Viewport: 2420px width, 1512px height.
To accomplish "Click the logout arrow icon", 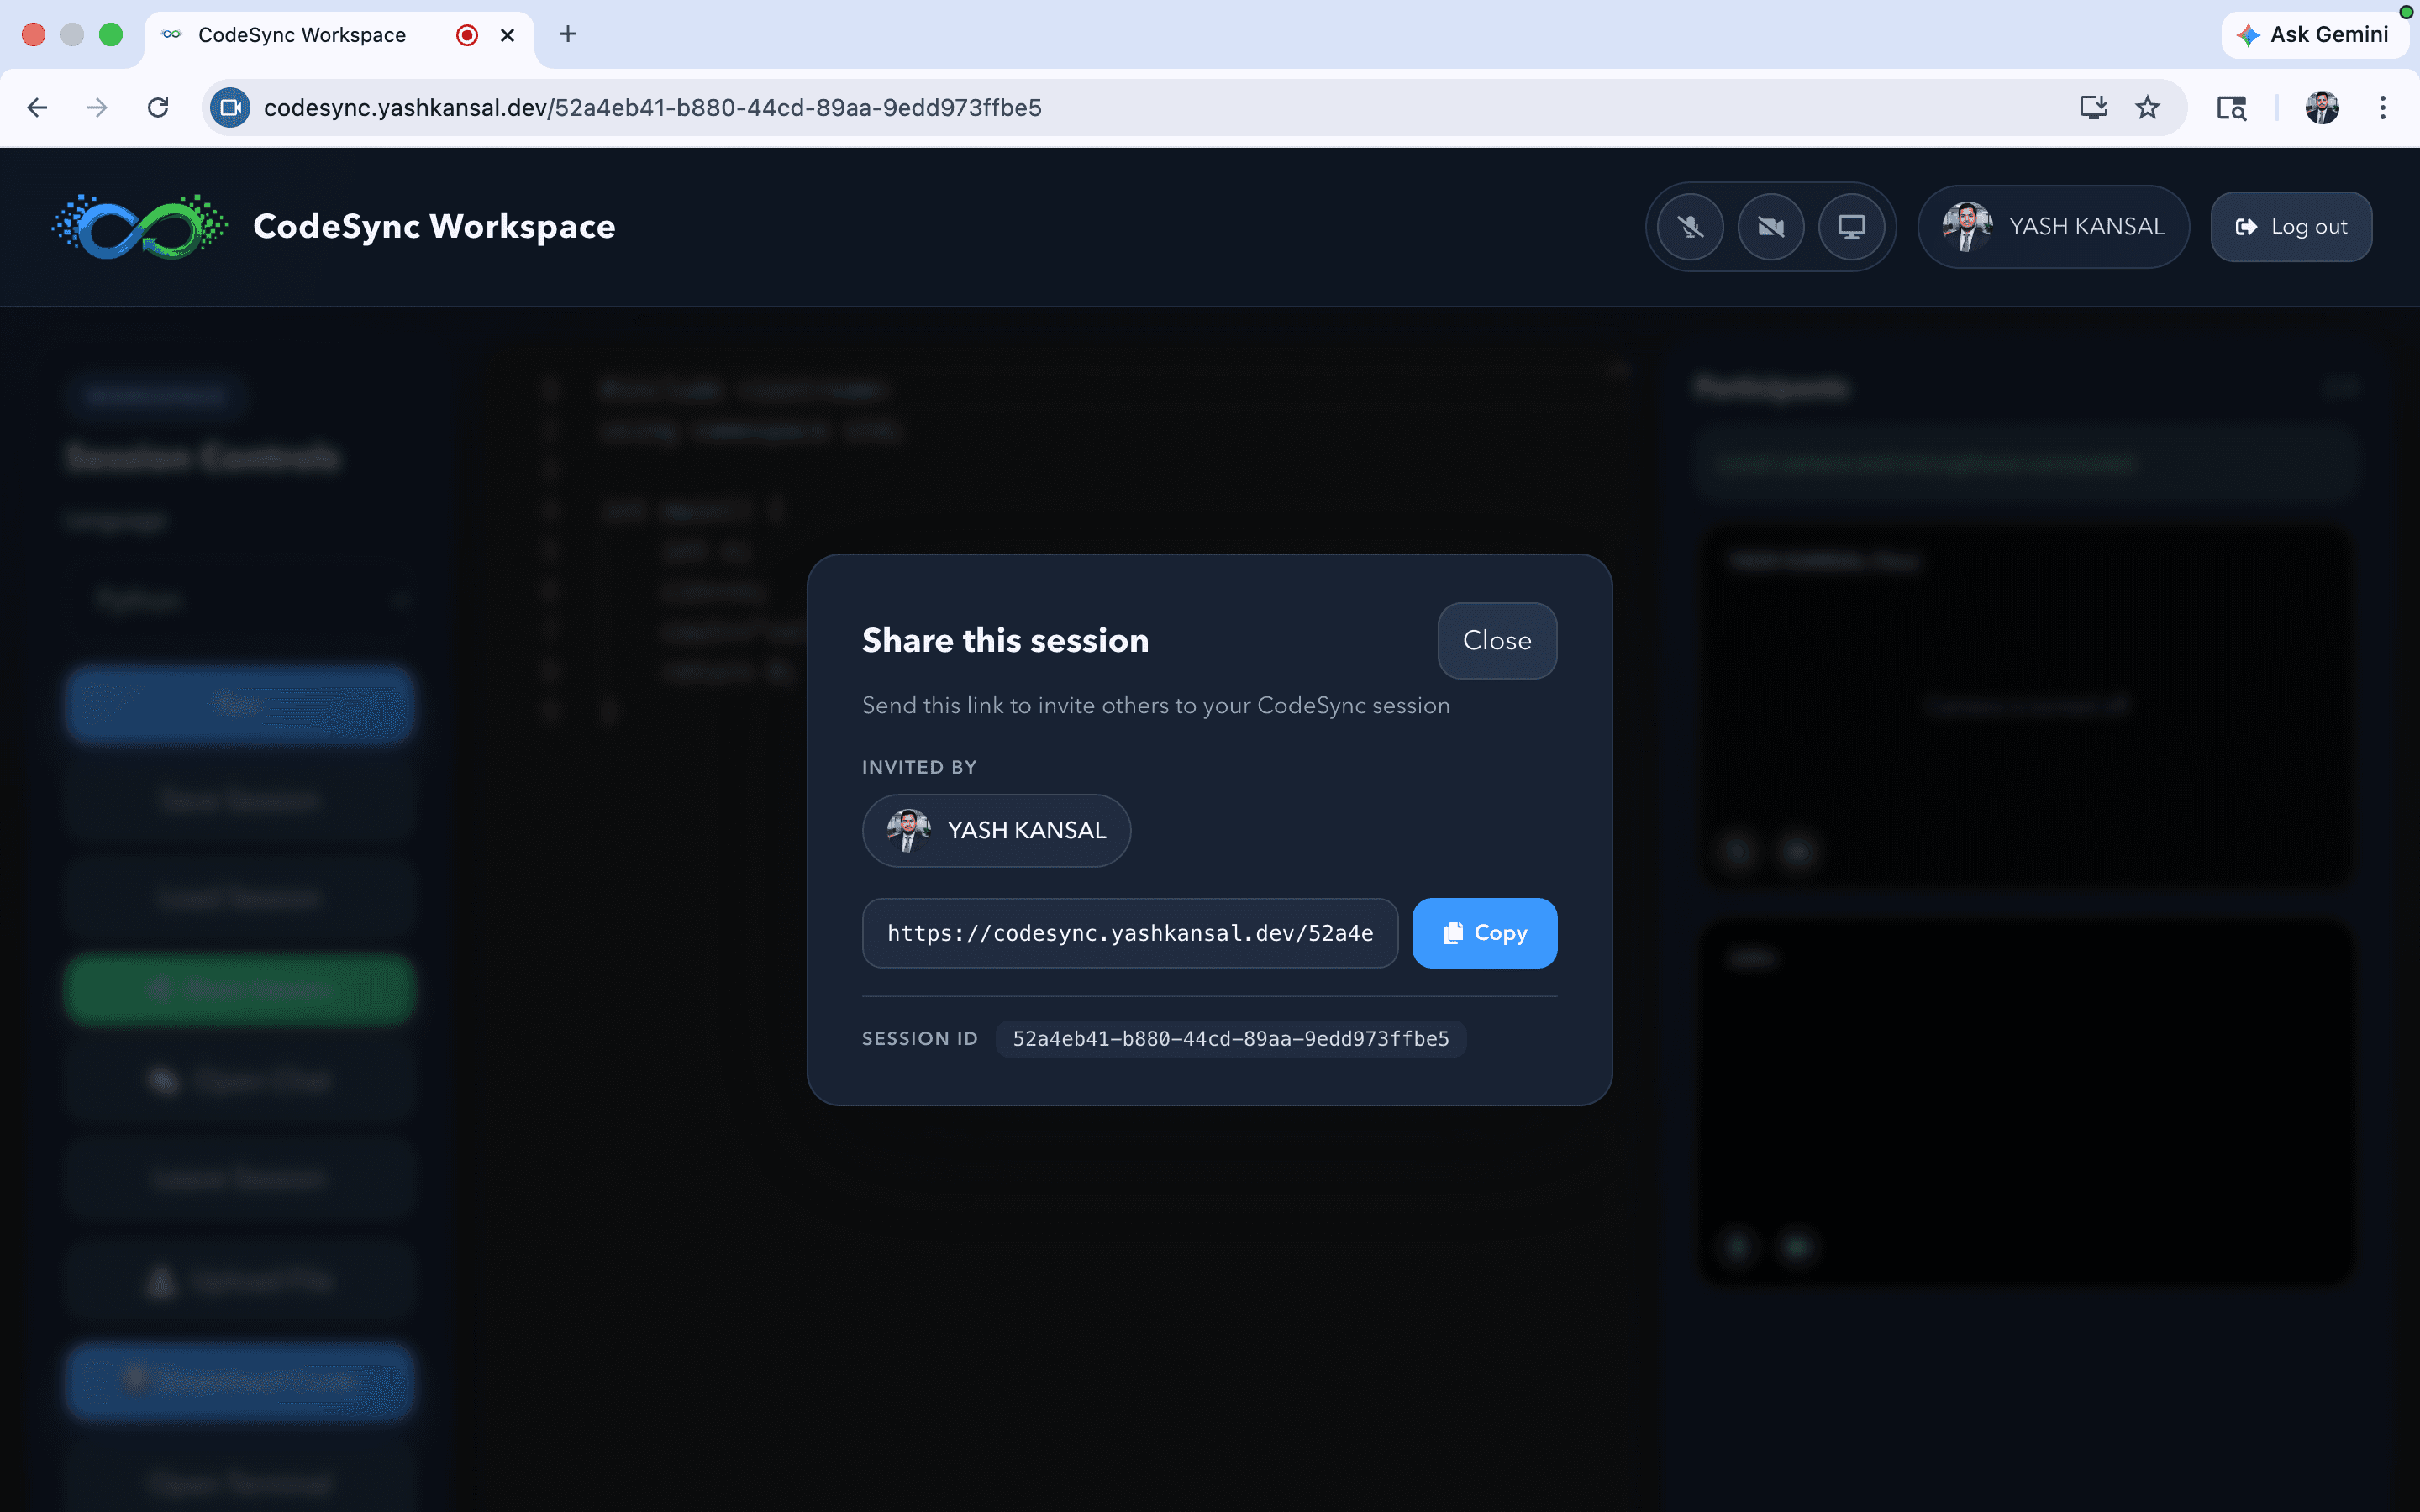I will [2246, 227].
